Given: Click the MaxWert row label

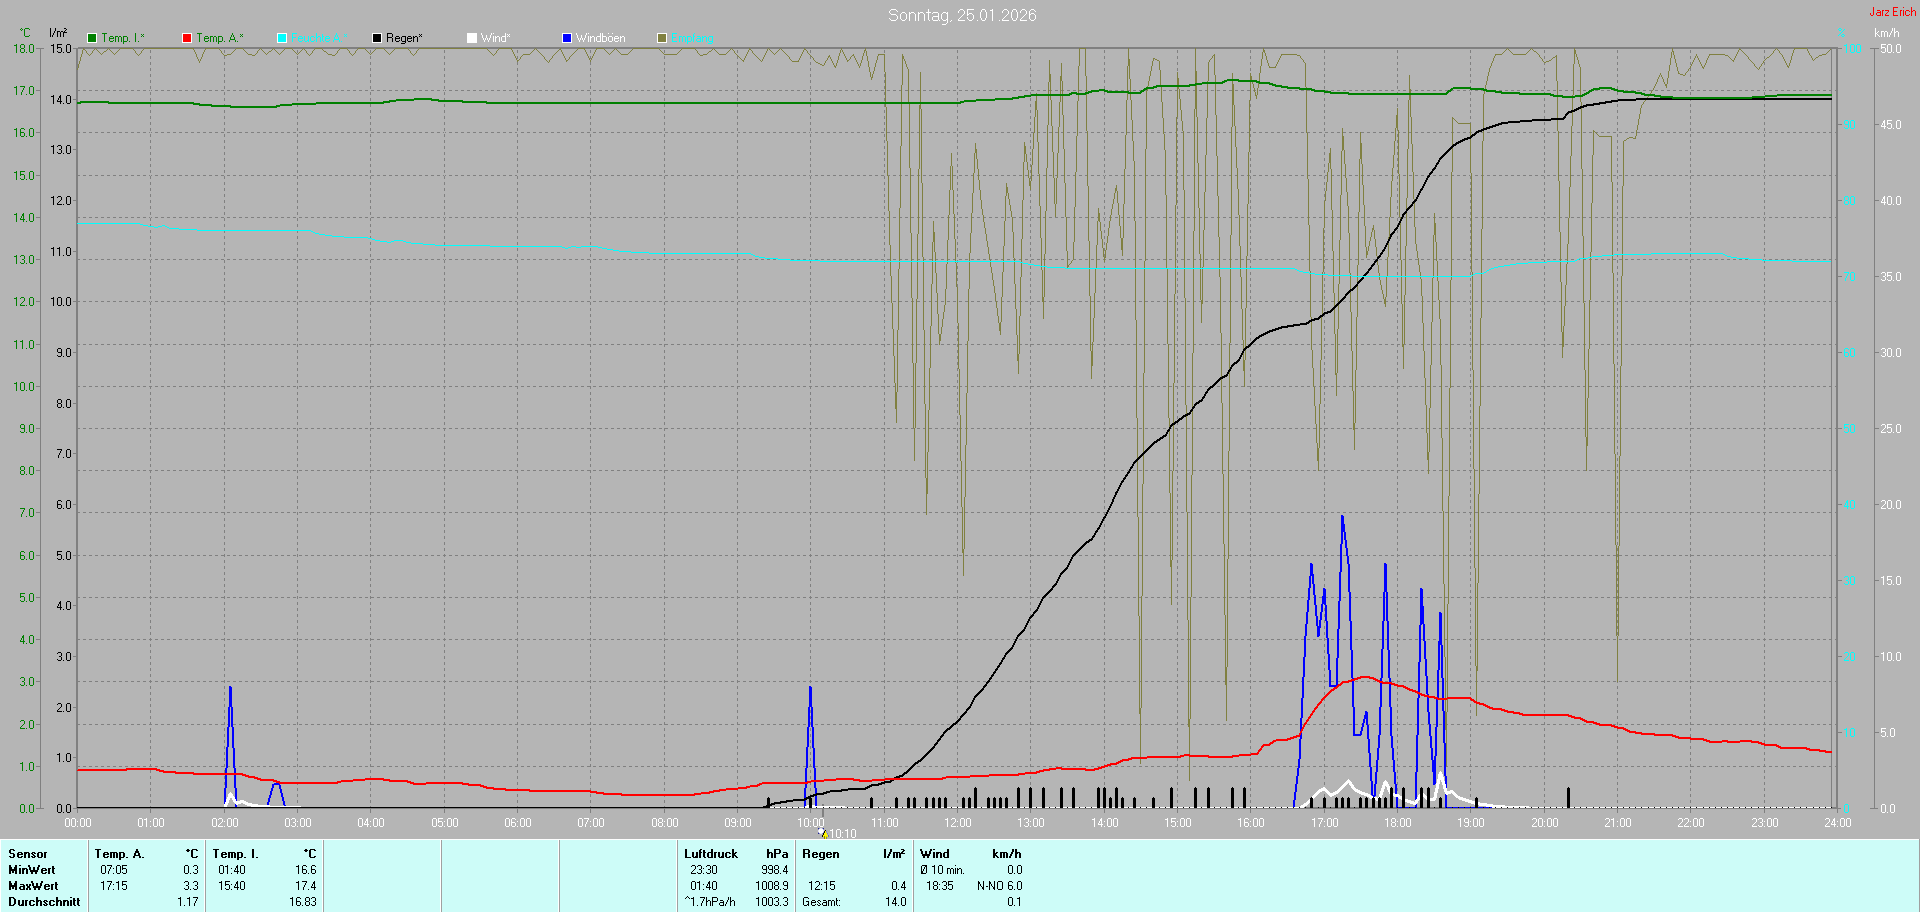Looking at the screenshot, I should point(33,886).
